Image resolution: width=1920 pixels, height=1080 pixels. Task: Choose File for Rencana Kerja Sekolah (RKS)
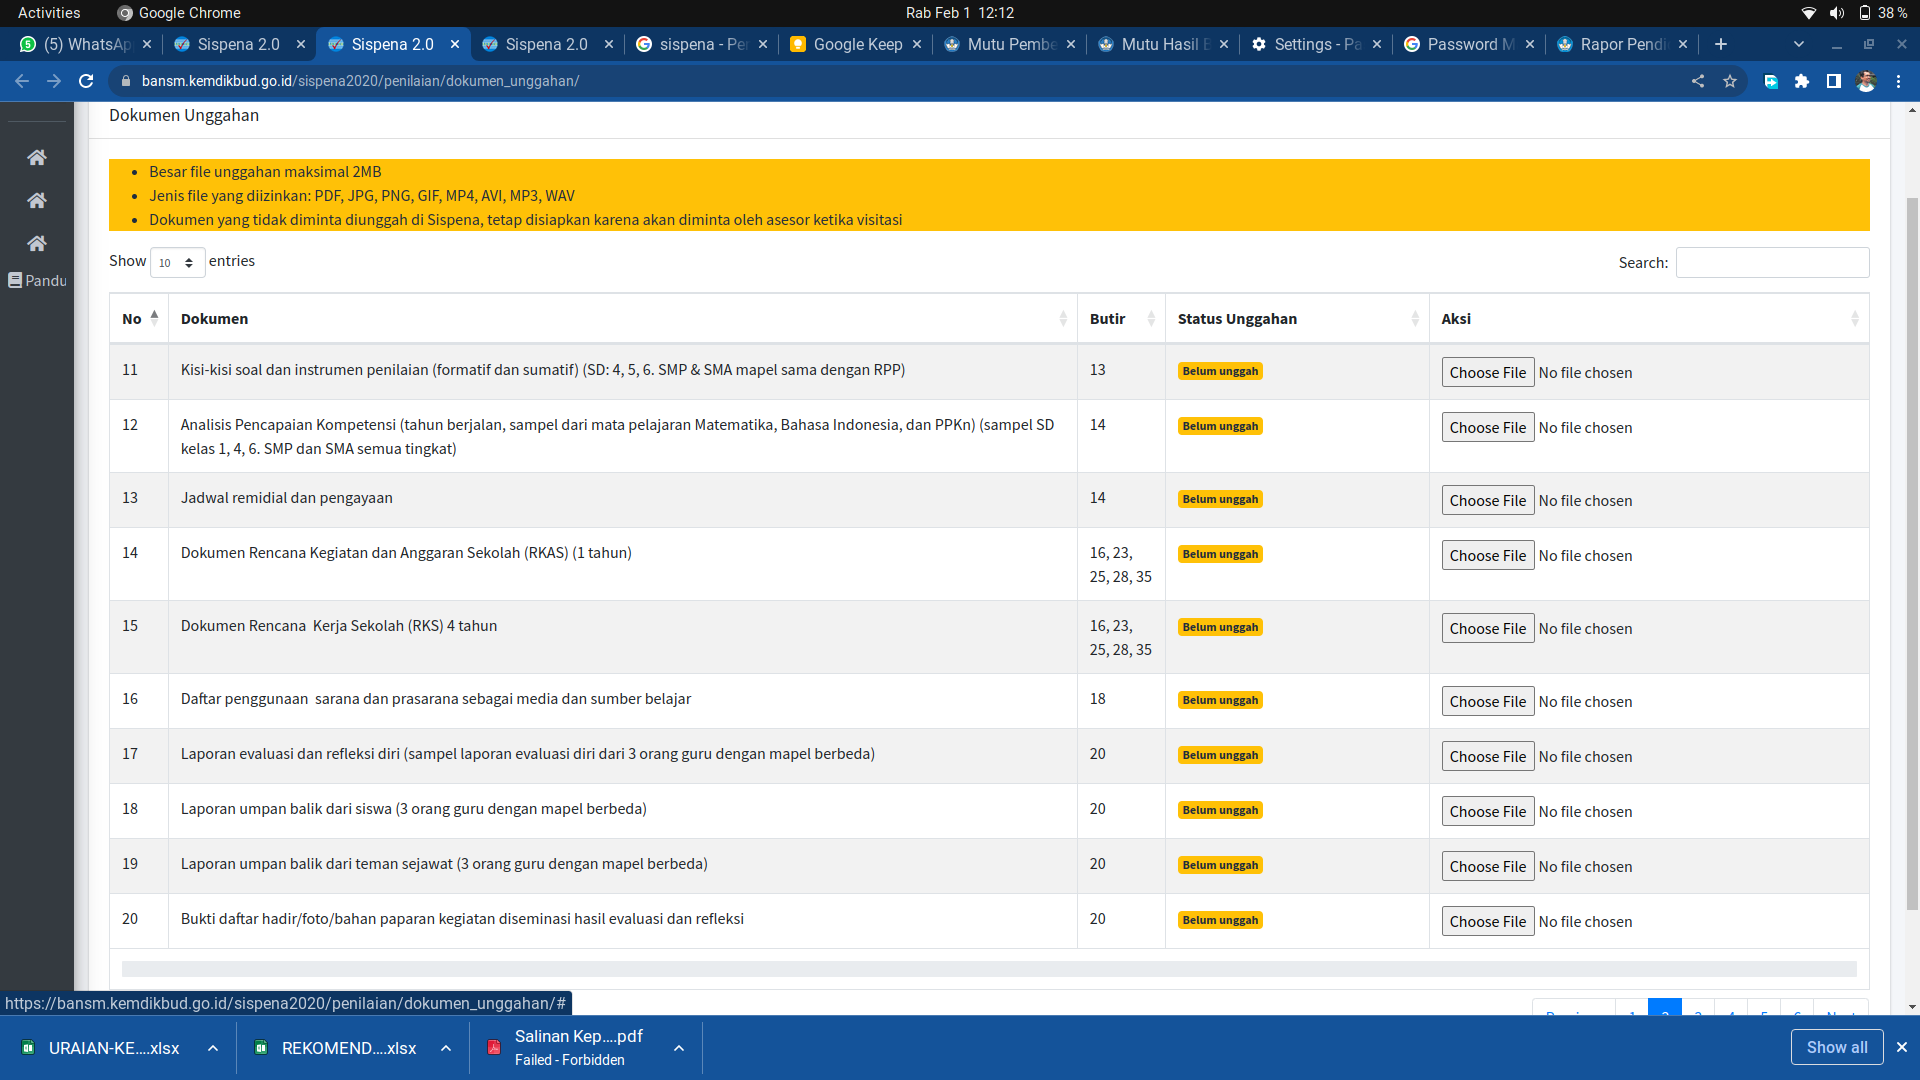pyautogui.click(x=1488, y=628)
